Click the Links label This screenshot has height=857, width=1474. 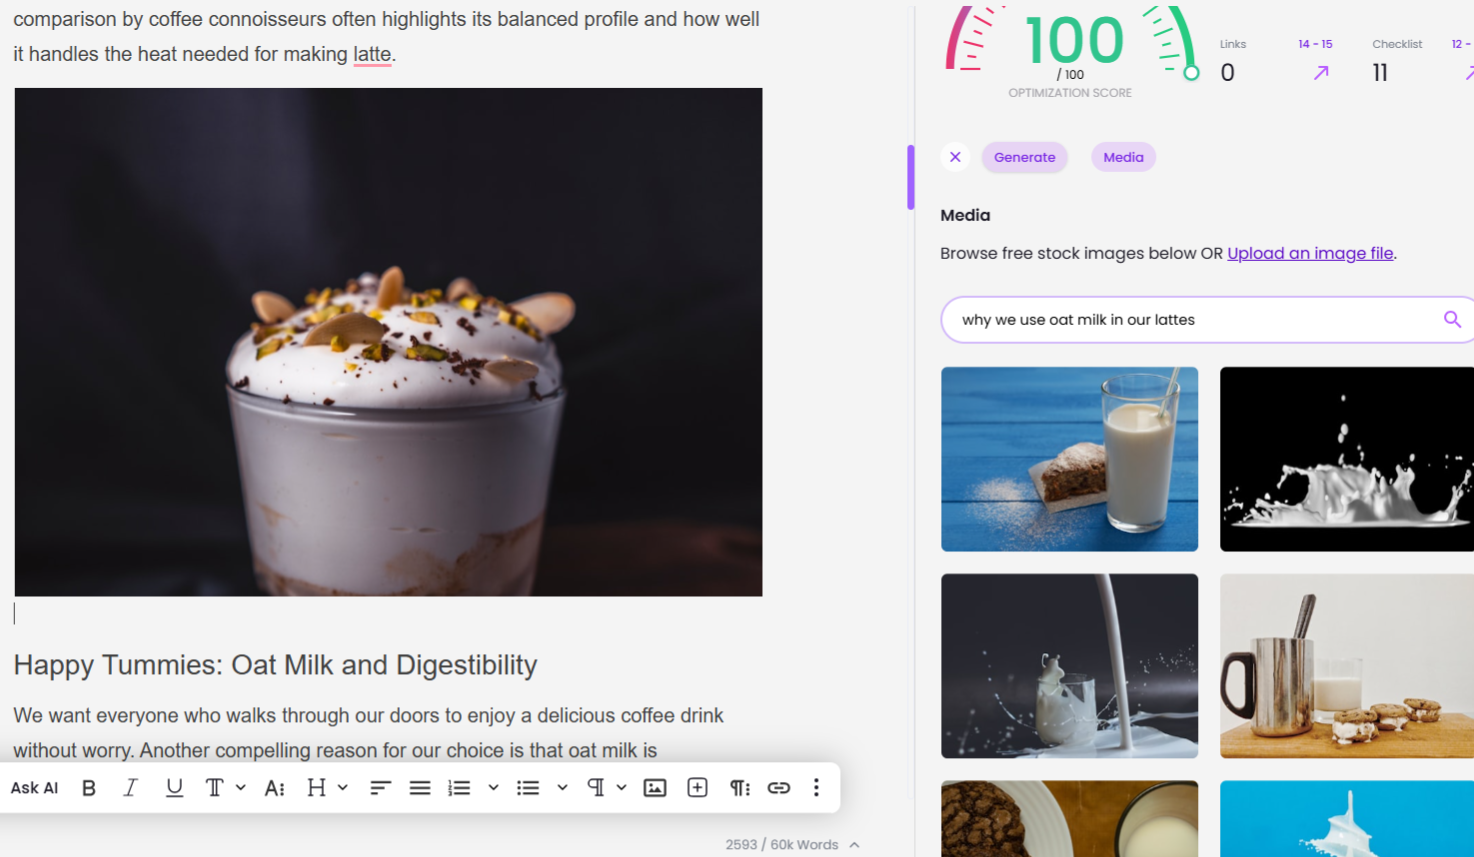(x=1233, y=44)
